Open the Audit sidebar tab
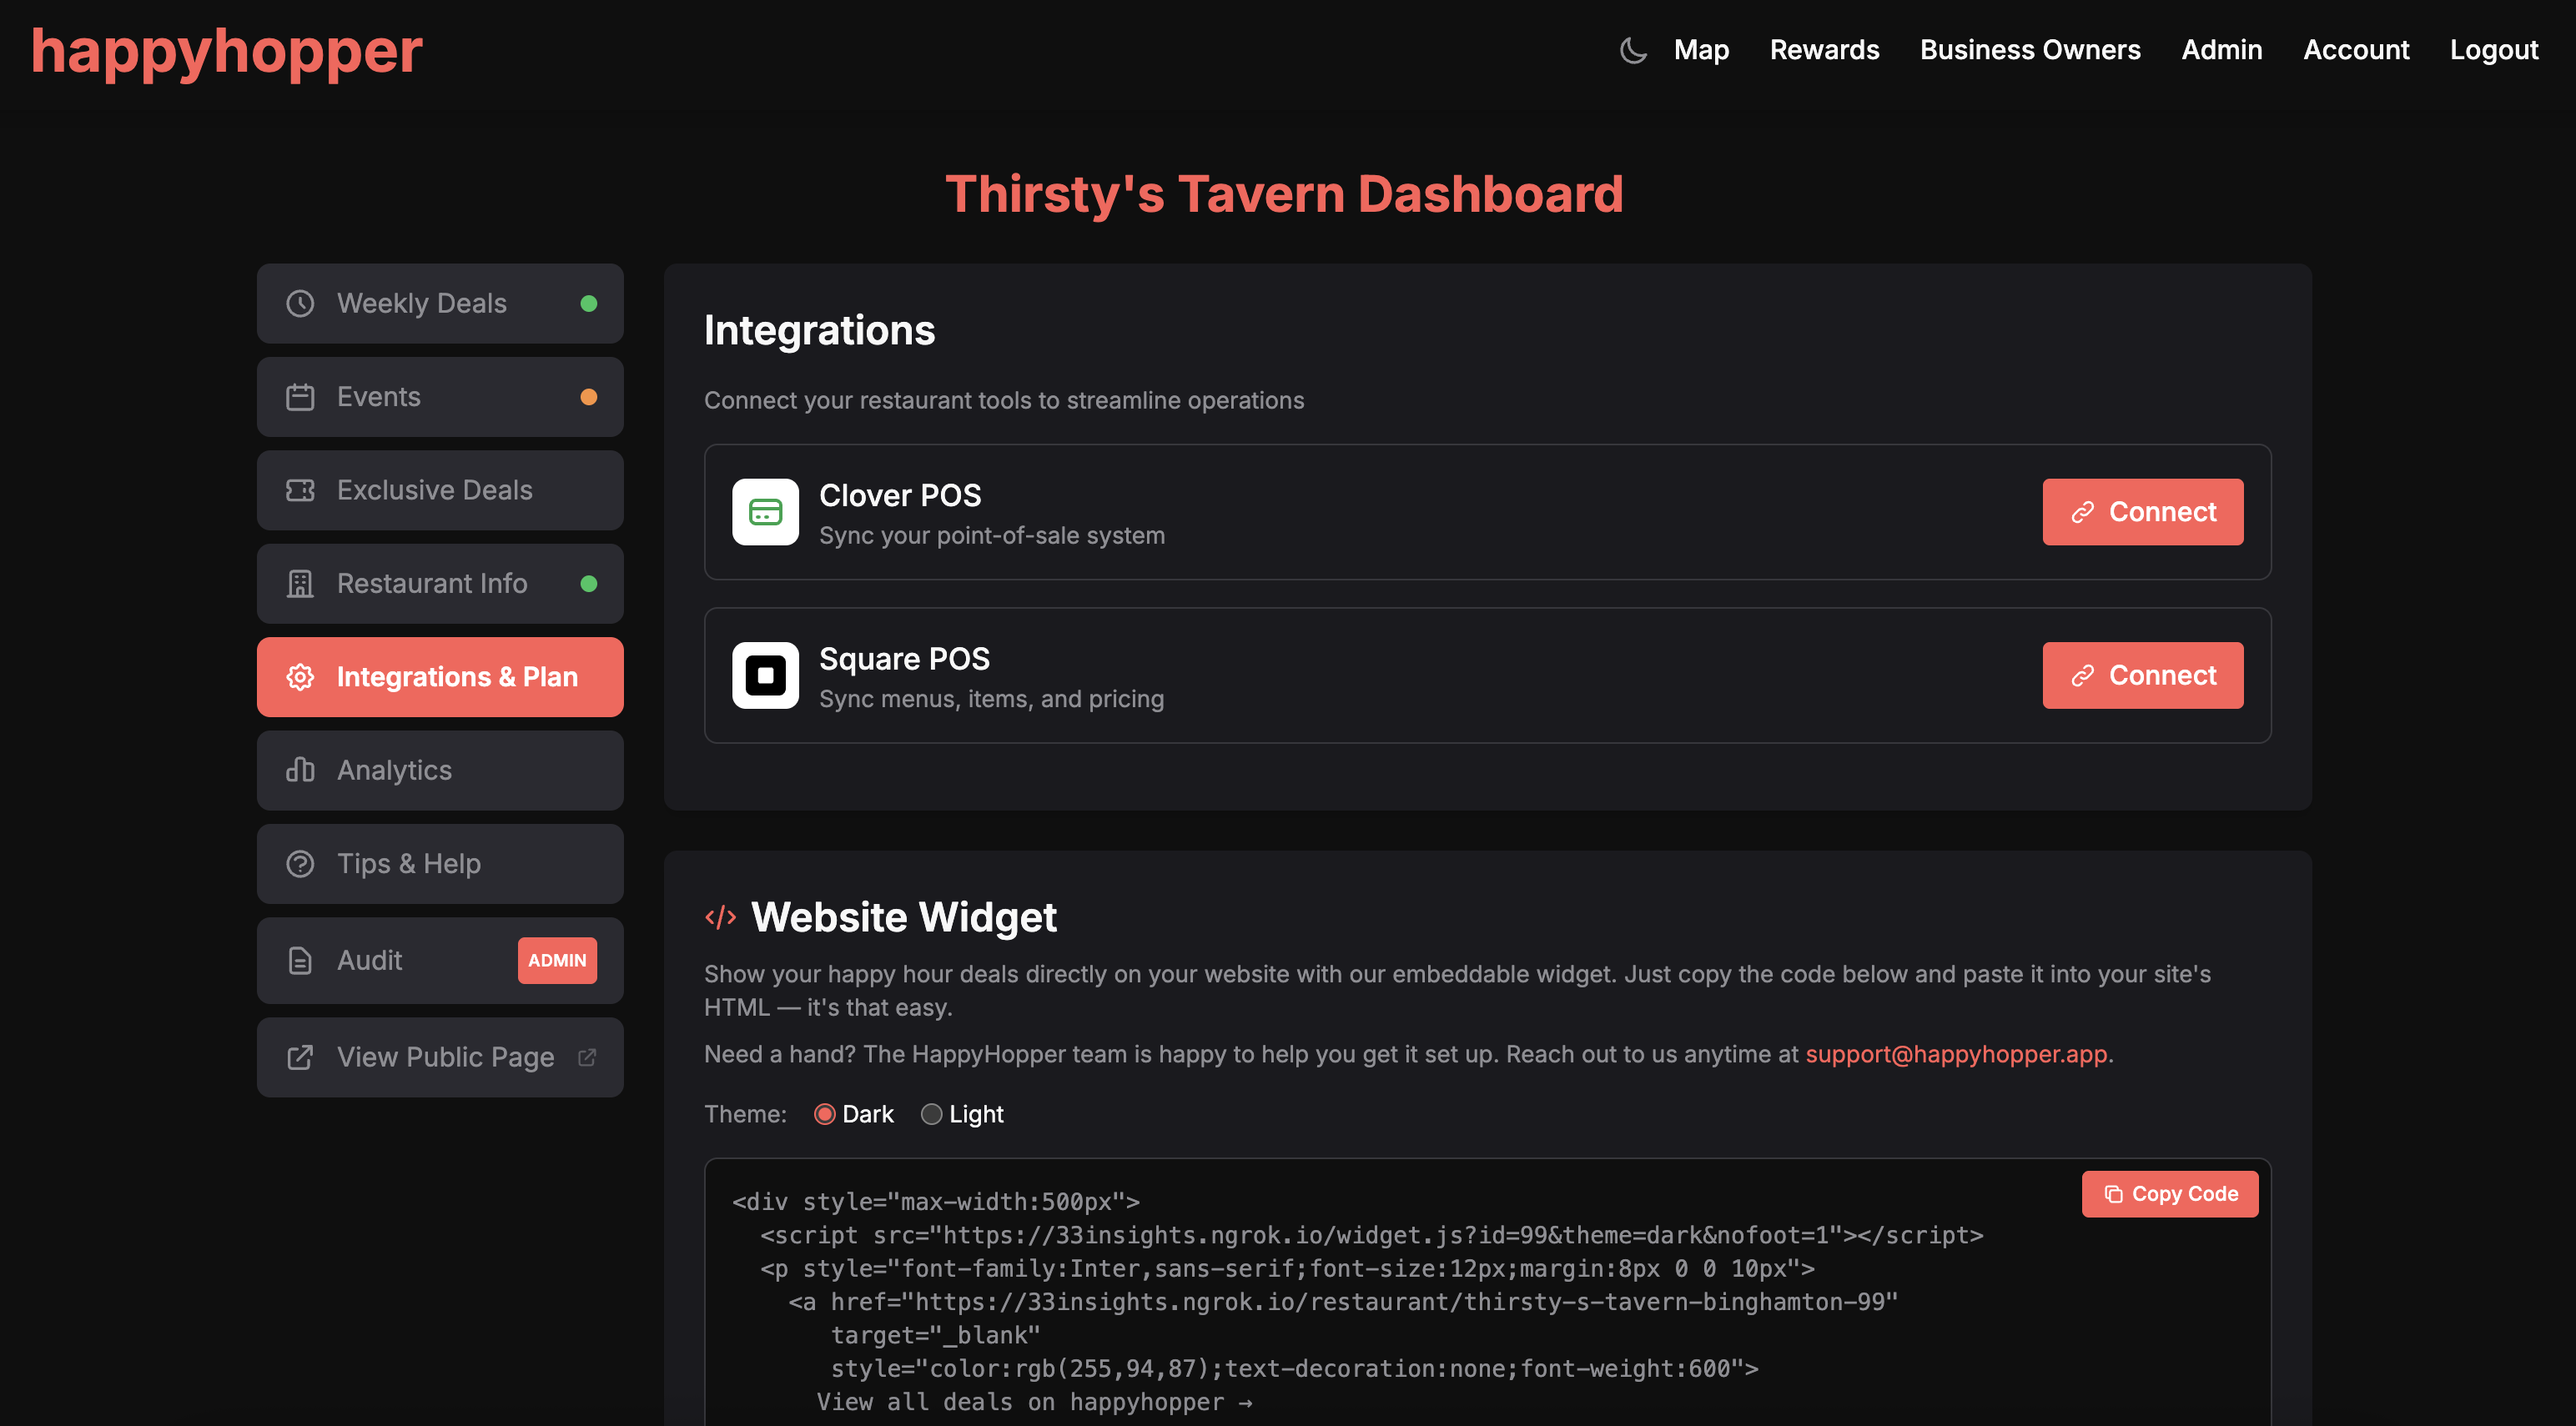 pyautogui.click(x=440, y=960)
